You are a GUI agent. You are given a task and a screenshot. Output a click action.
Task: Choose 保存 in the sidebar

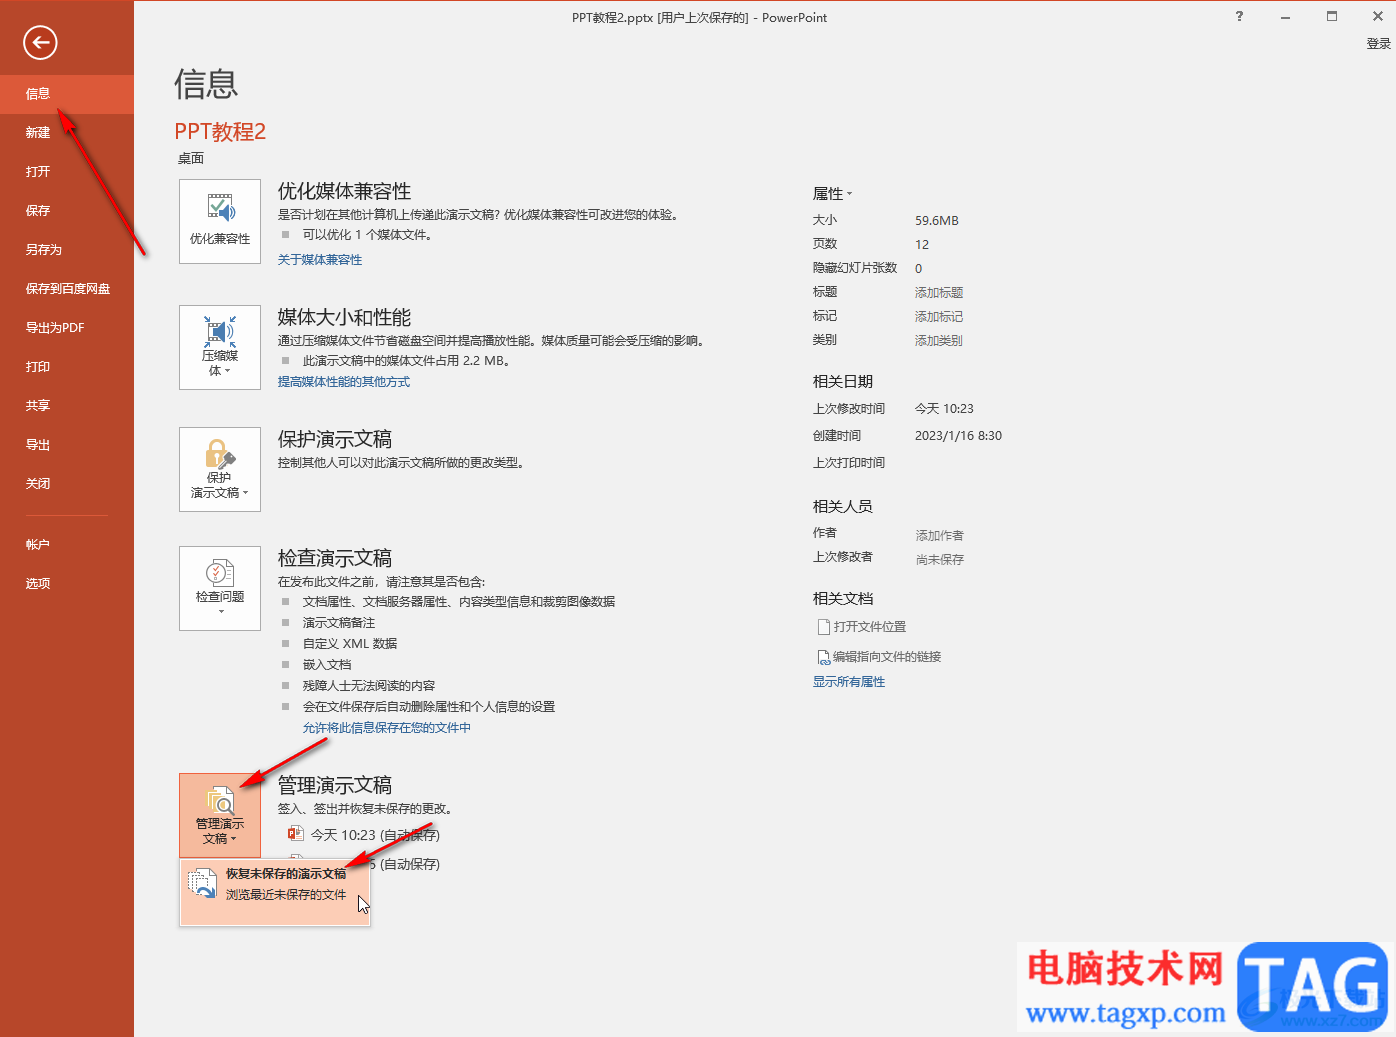click(67, 211)
